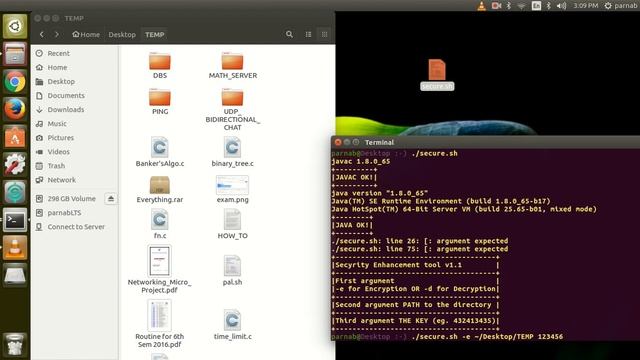Open the DBS folder

(x=160, y=65)
